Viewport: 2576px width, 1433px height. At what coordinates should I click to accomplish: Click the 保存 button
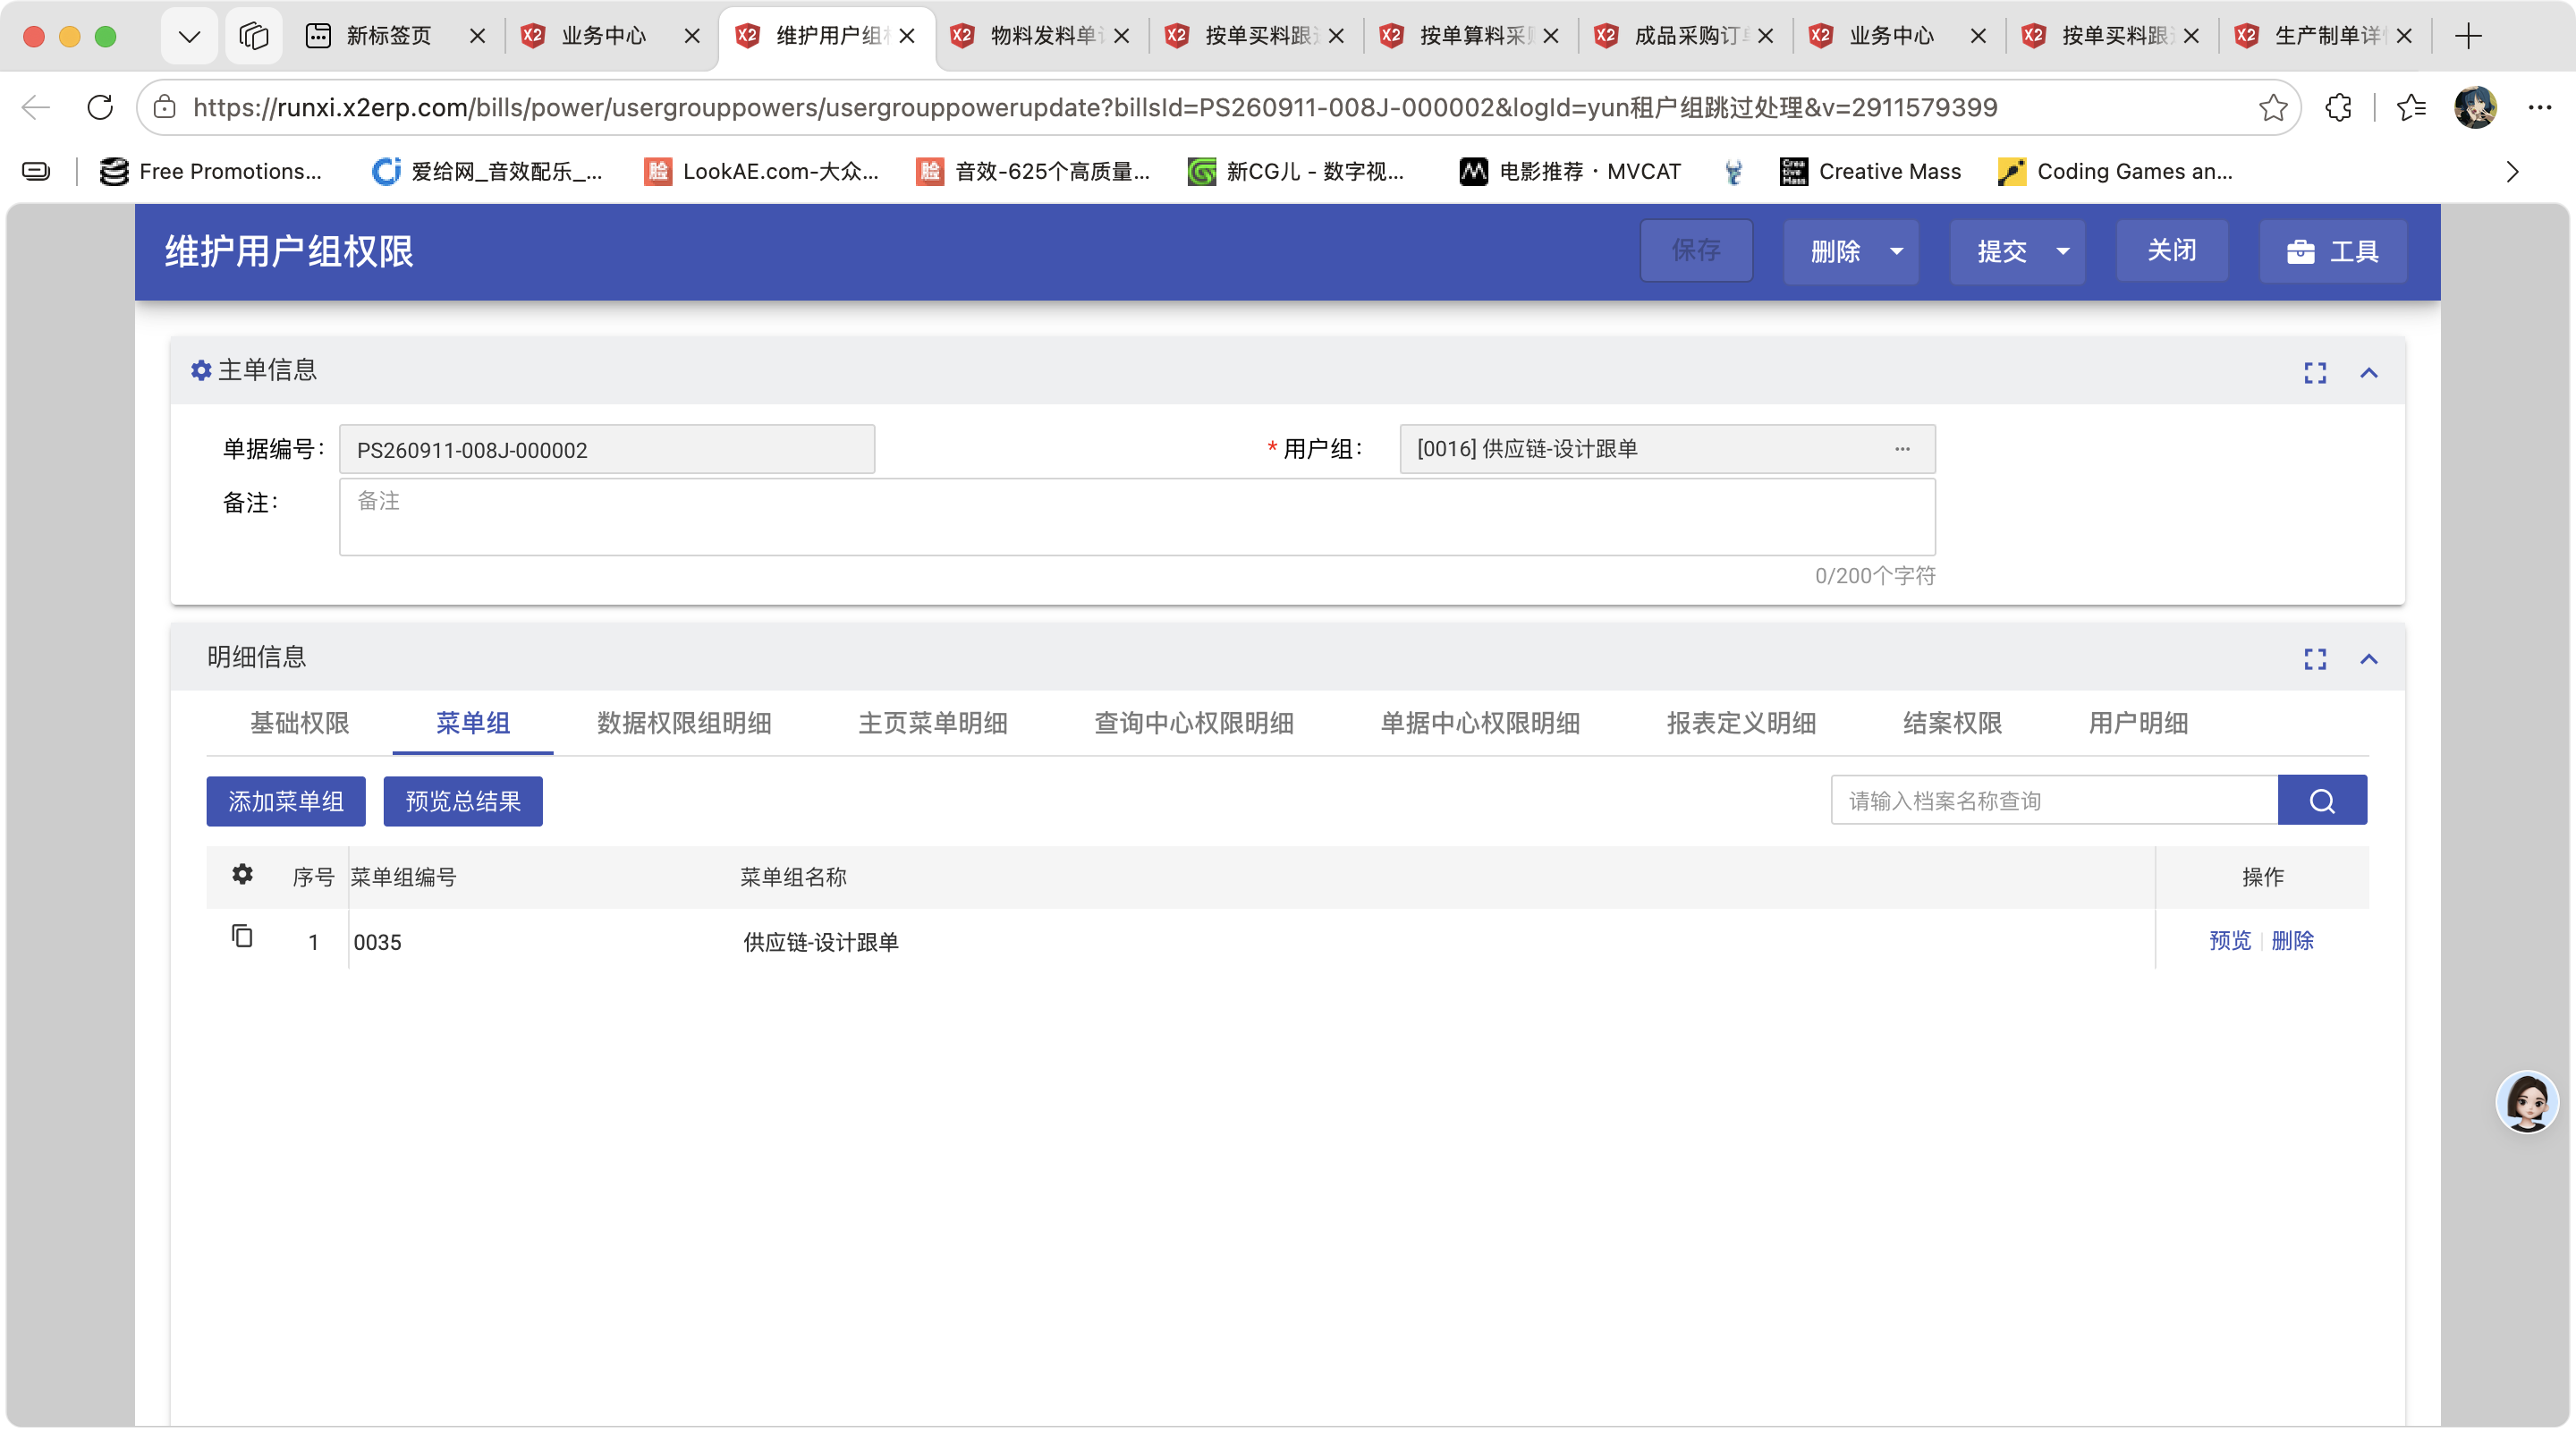point(1696,250)
